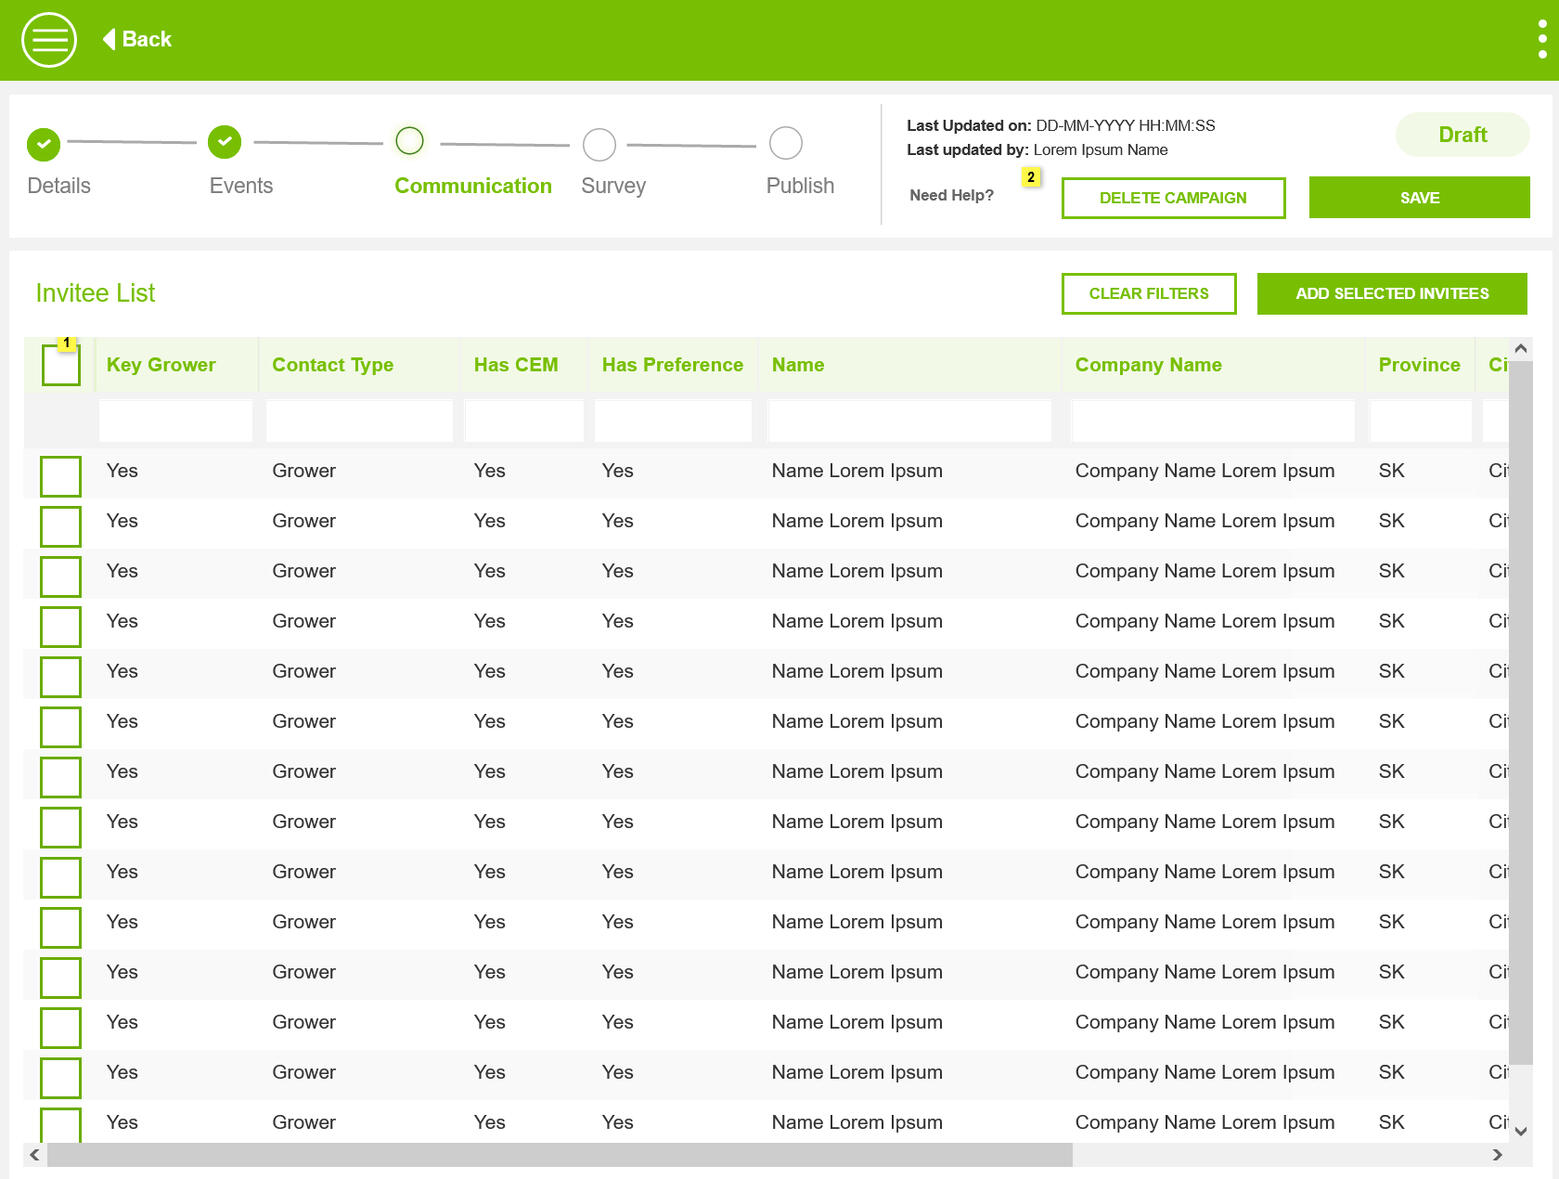Check the first invitee row checkbox
The image size is (1559, 1179).
[61, 476]
